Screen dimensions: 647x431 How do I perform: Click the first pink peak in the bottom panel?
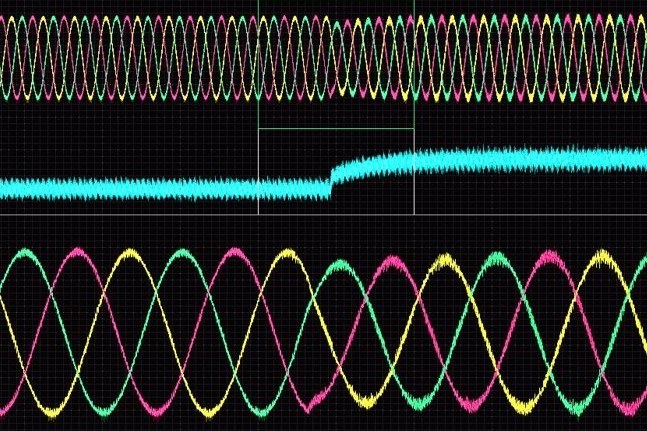[76, 254]
